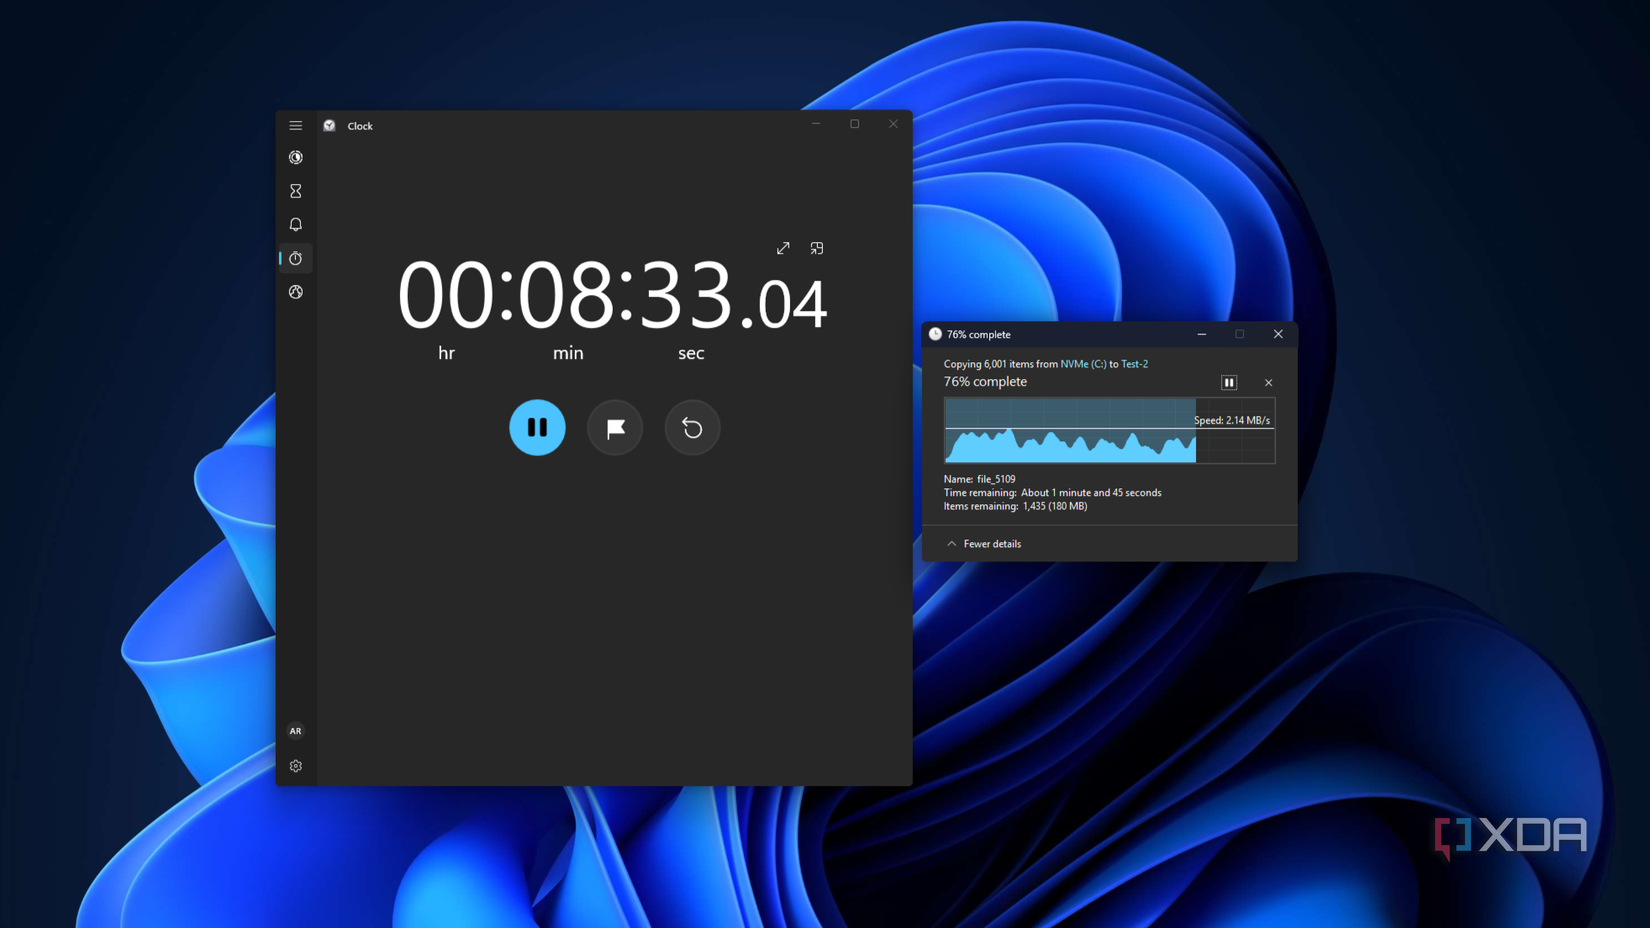Open the World clock page
This screenshot has height=928, width=1650.
pos(296,292)
